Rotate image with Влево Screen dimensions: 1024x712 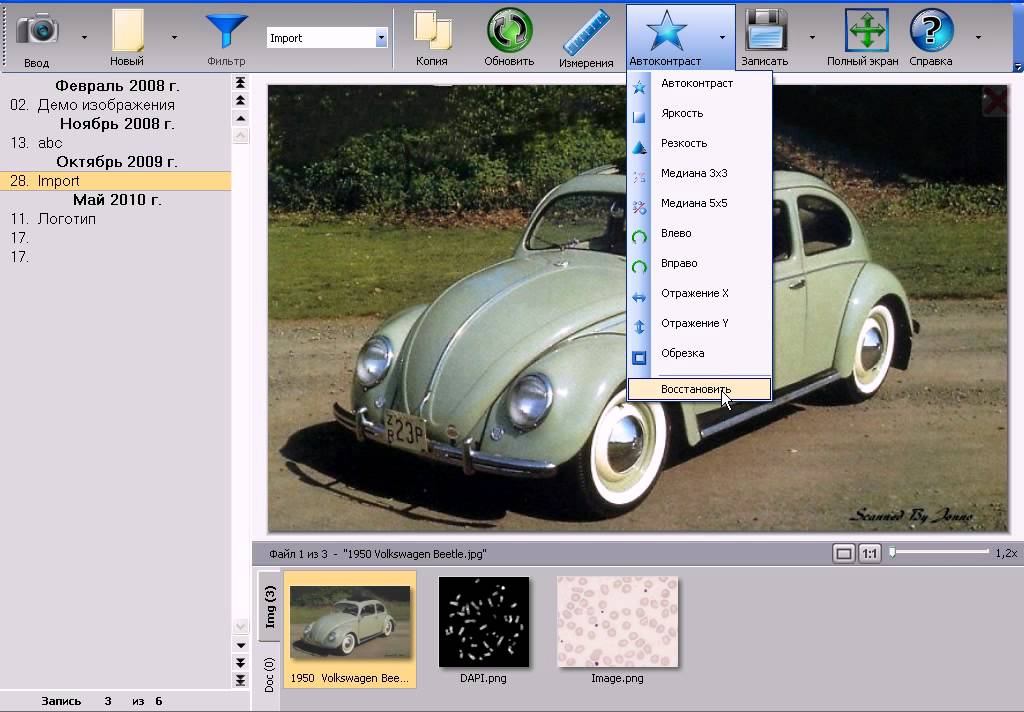[x=699, y=234]
